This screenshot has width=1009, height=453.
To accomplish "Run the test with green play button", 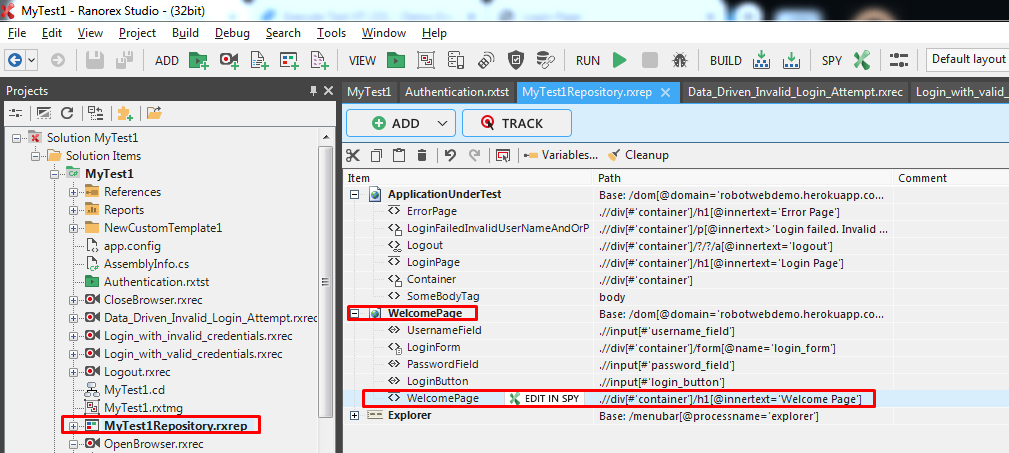I will pos(620,60).
